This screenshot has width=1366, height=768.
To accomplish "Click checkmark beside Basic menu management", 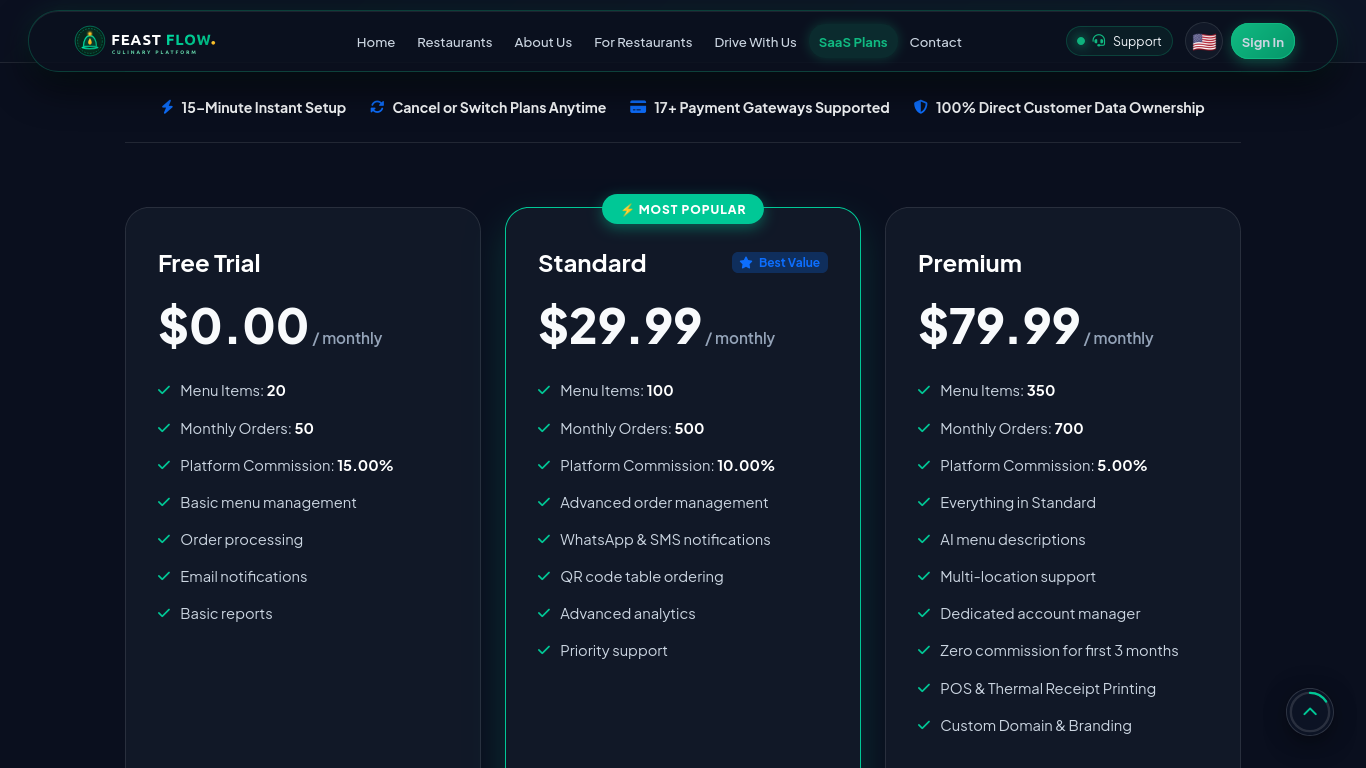I will (164, 502).
